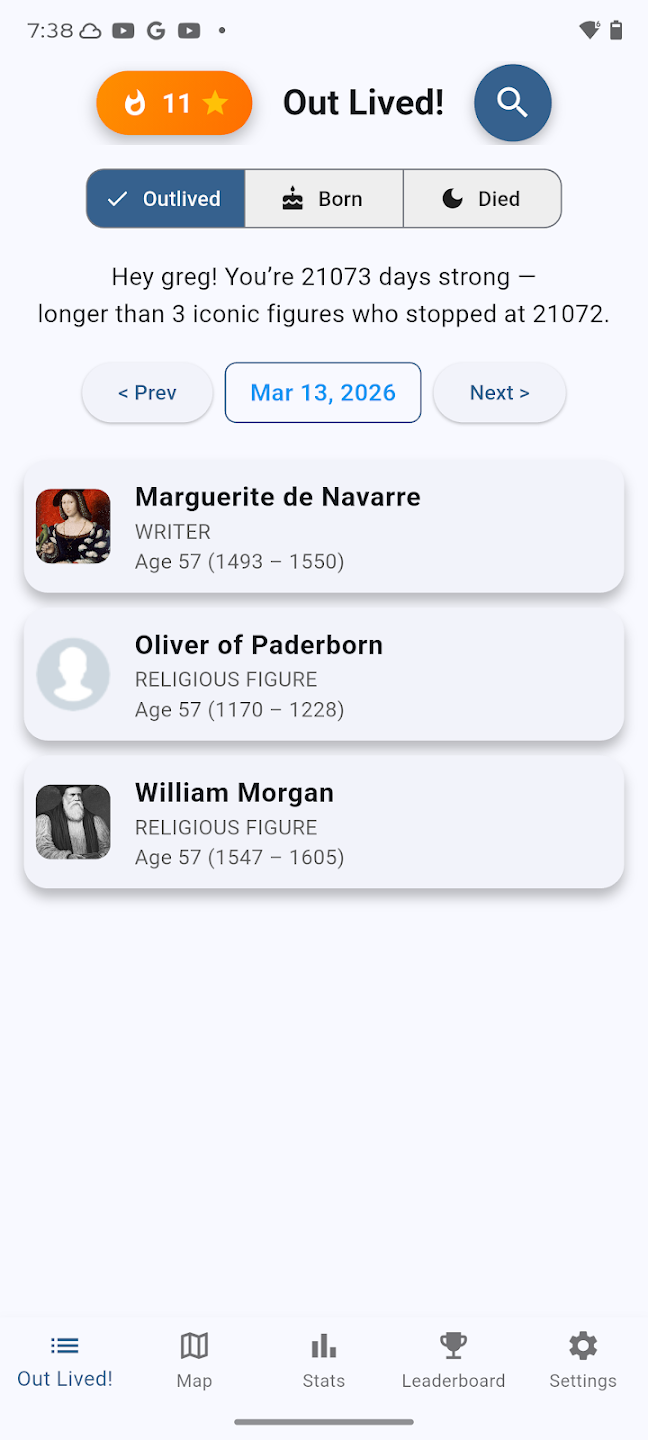Advance to next day with Next
The image size is (648, 1440).
click(x=499, y=393)
